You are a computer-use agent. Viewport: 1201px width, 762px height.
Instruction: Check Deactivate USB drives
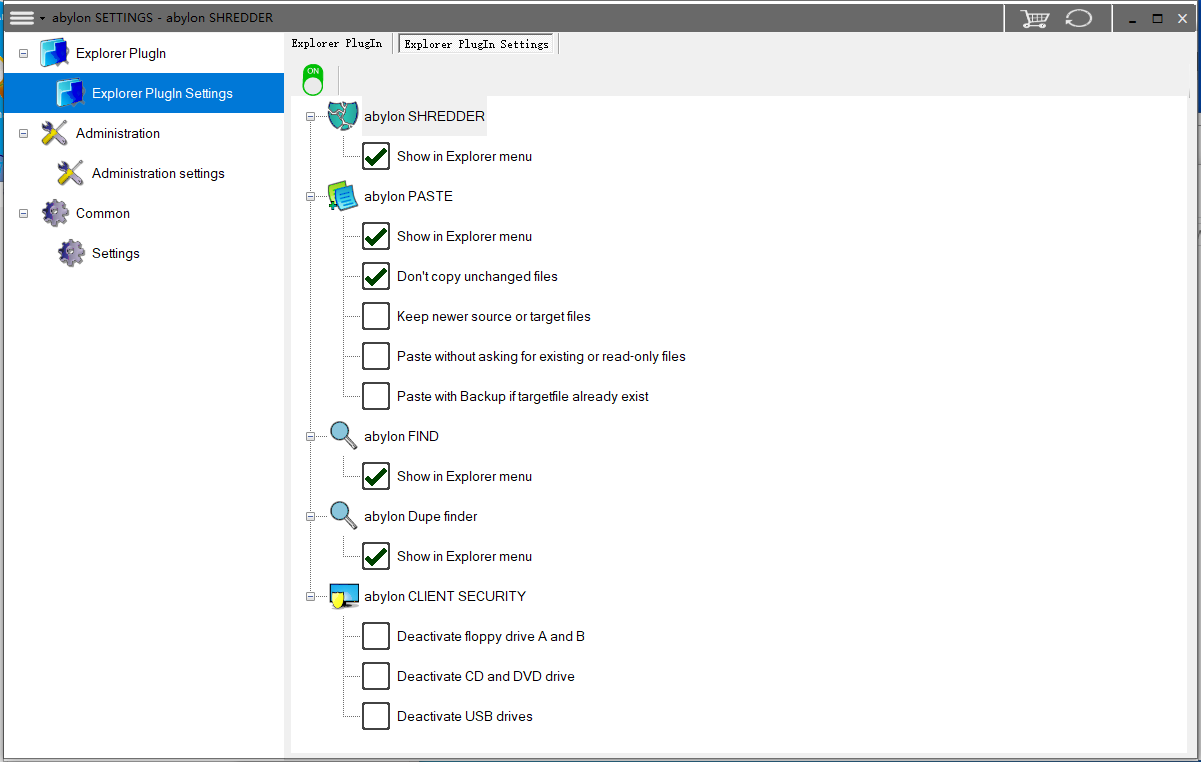(376, 716)
